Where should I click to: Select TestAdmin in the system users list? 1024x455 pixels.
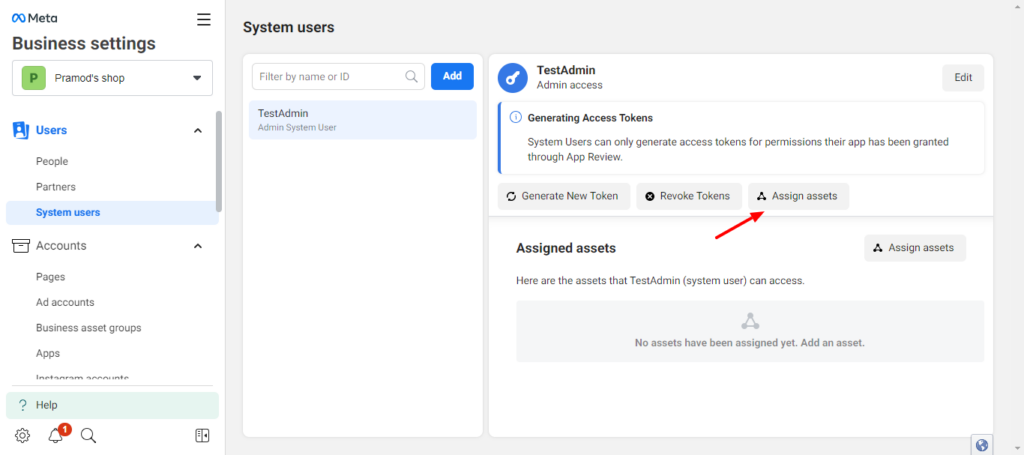coord(362,120)
